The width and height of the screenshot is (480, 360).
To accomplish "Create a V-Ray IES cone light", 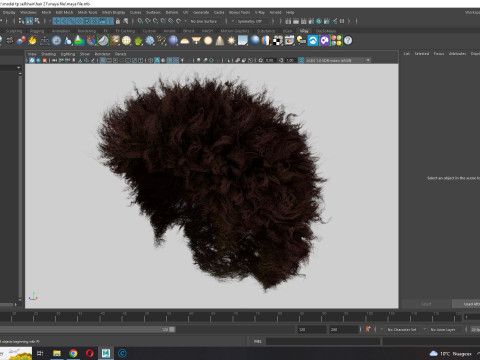I will (x=220, y=41).
